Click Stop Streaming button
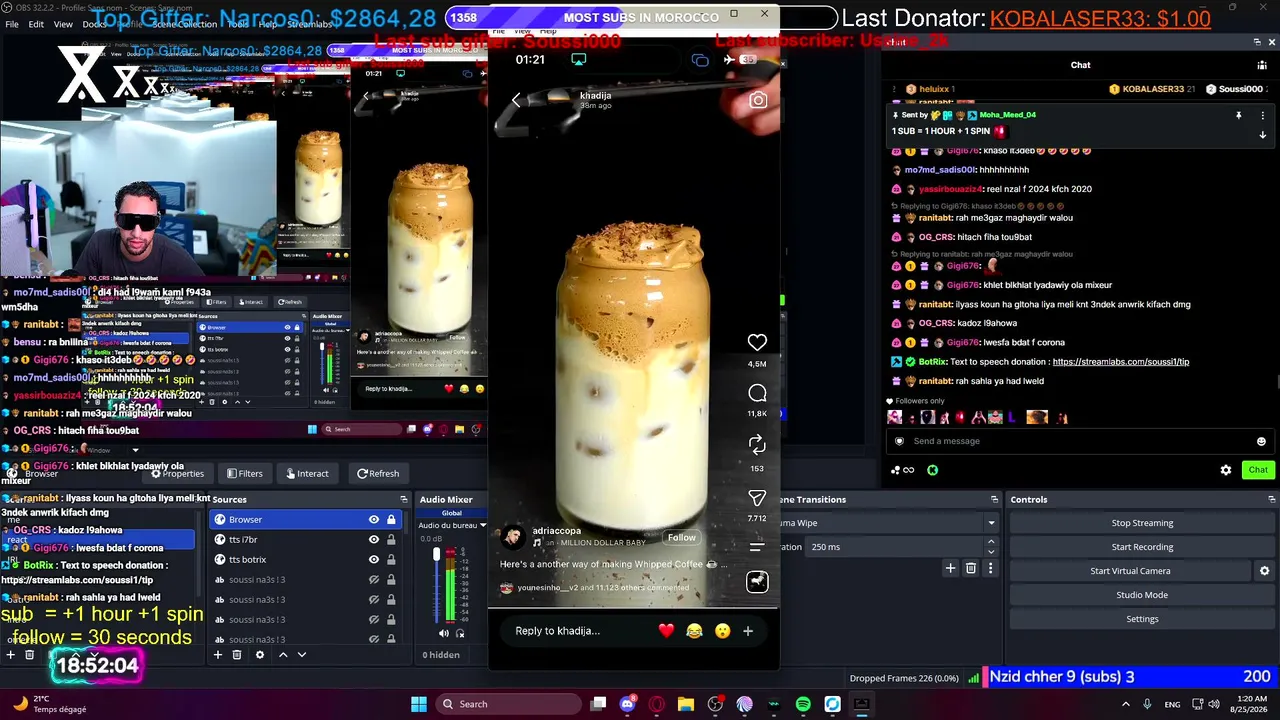Image resolution: width=1280 pixels, height=720 pixels. coord(1142,523)
